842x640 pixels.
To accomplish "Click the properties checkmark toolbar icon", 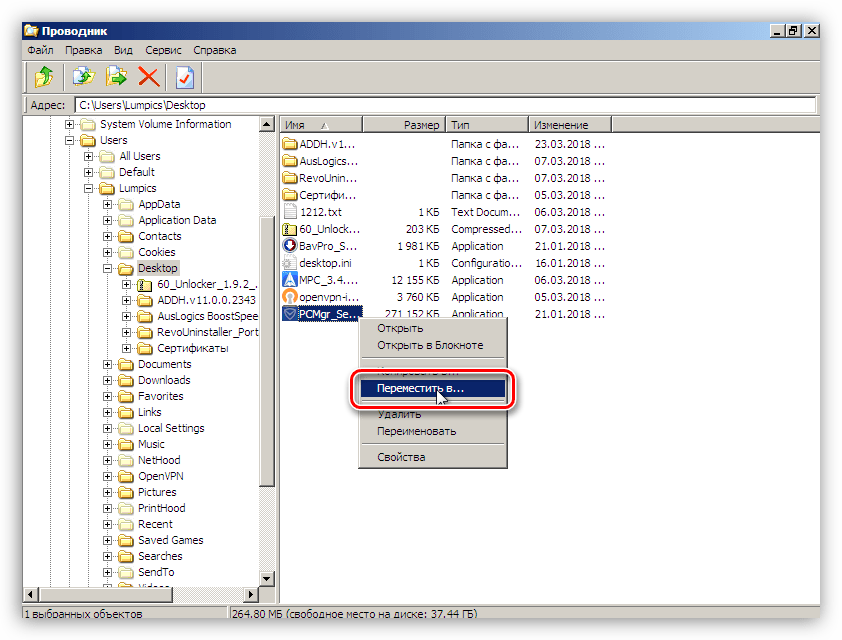I will 185,76.
